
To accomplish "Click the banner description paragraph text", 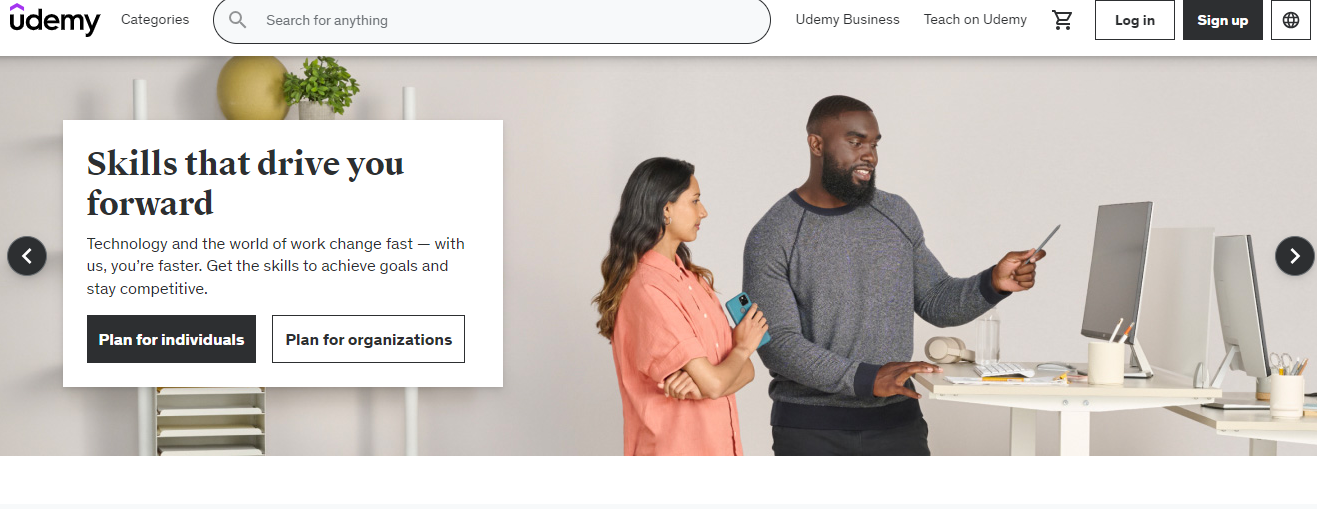I will coord(276,266).
